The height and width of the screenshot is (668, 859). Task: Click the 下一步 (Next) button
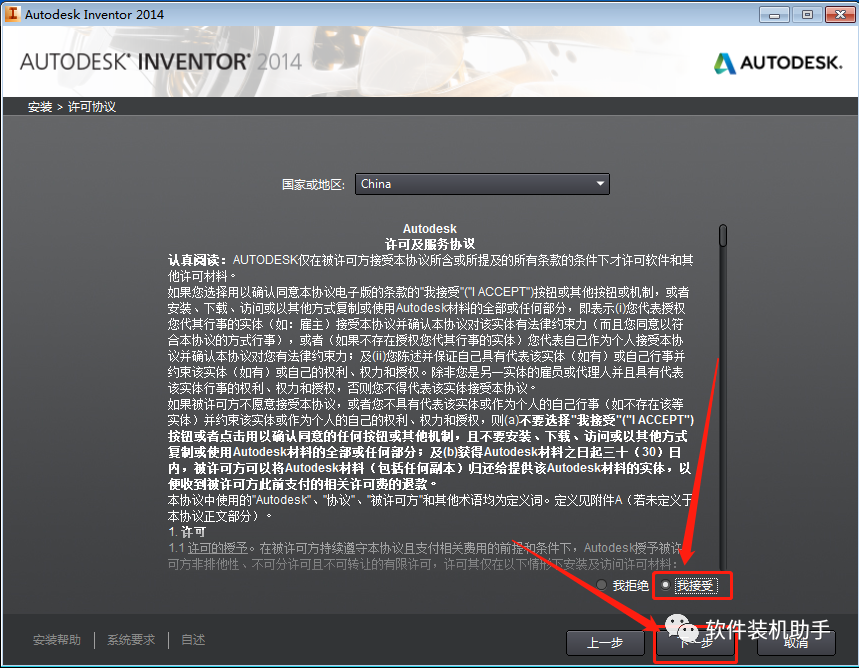point(696,643)
